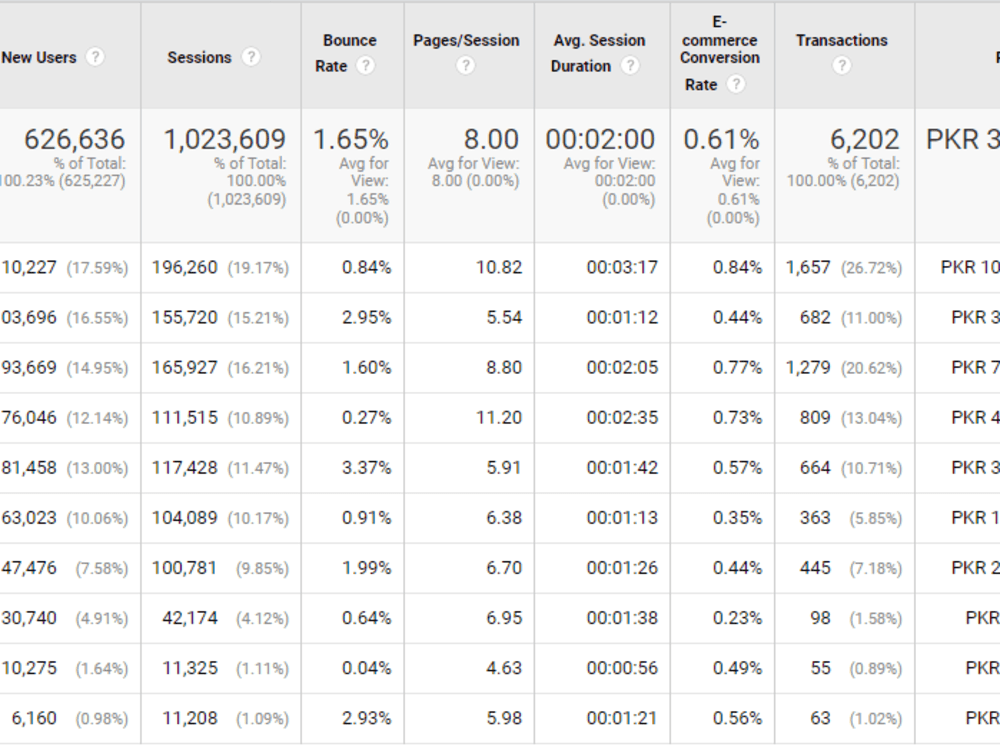Sort by E-commerce Conversion Rate header
Screen dimensions: 1000x750
click(x=719, y=53)
